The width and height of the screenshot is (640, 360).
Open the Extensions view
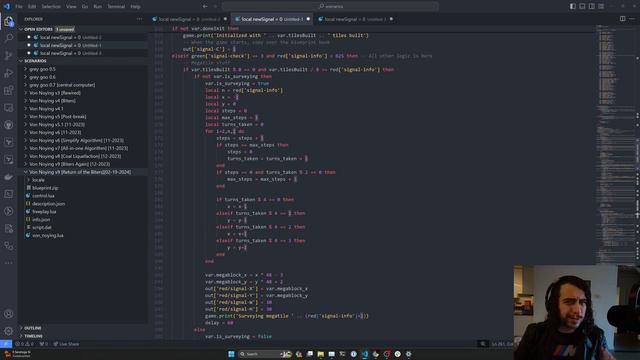(9, 90)
